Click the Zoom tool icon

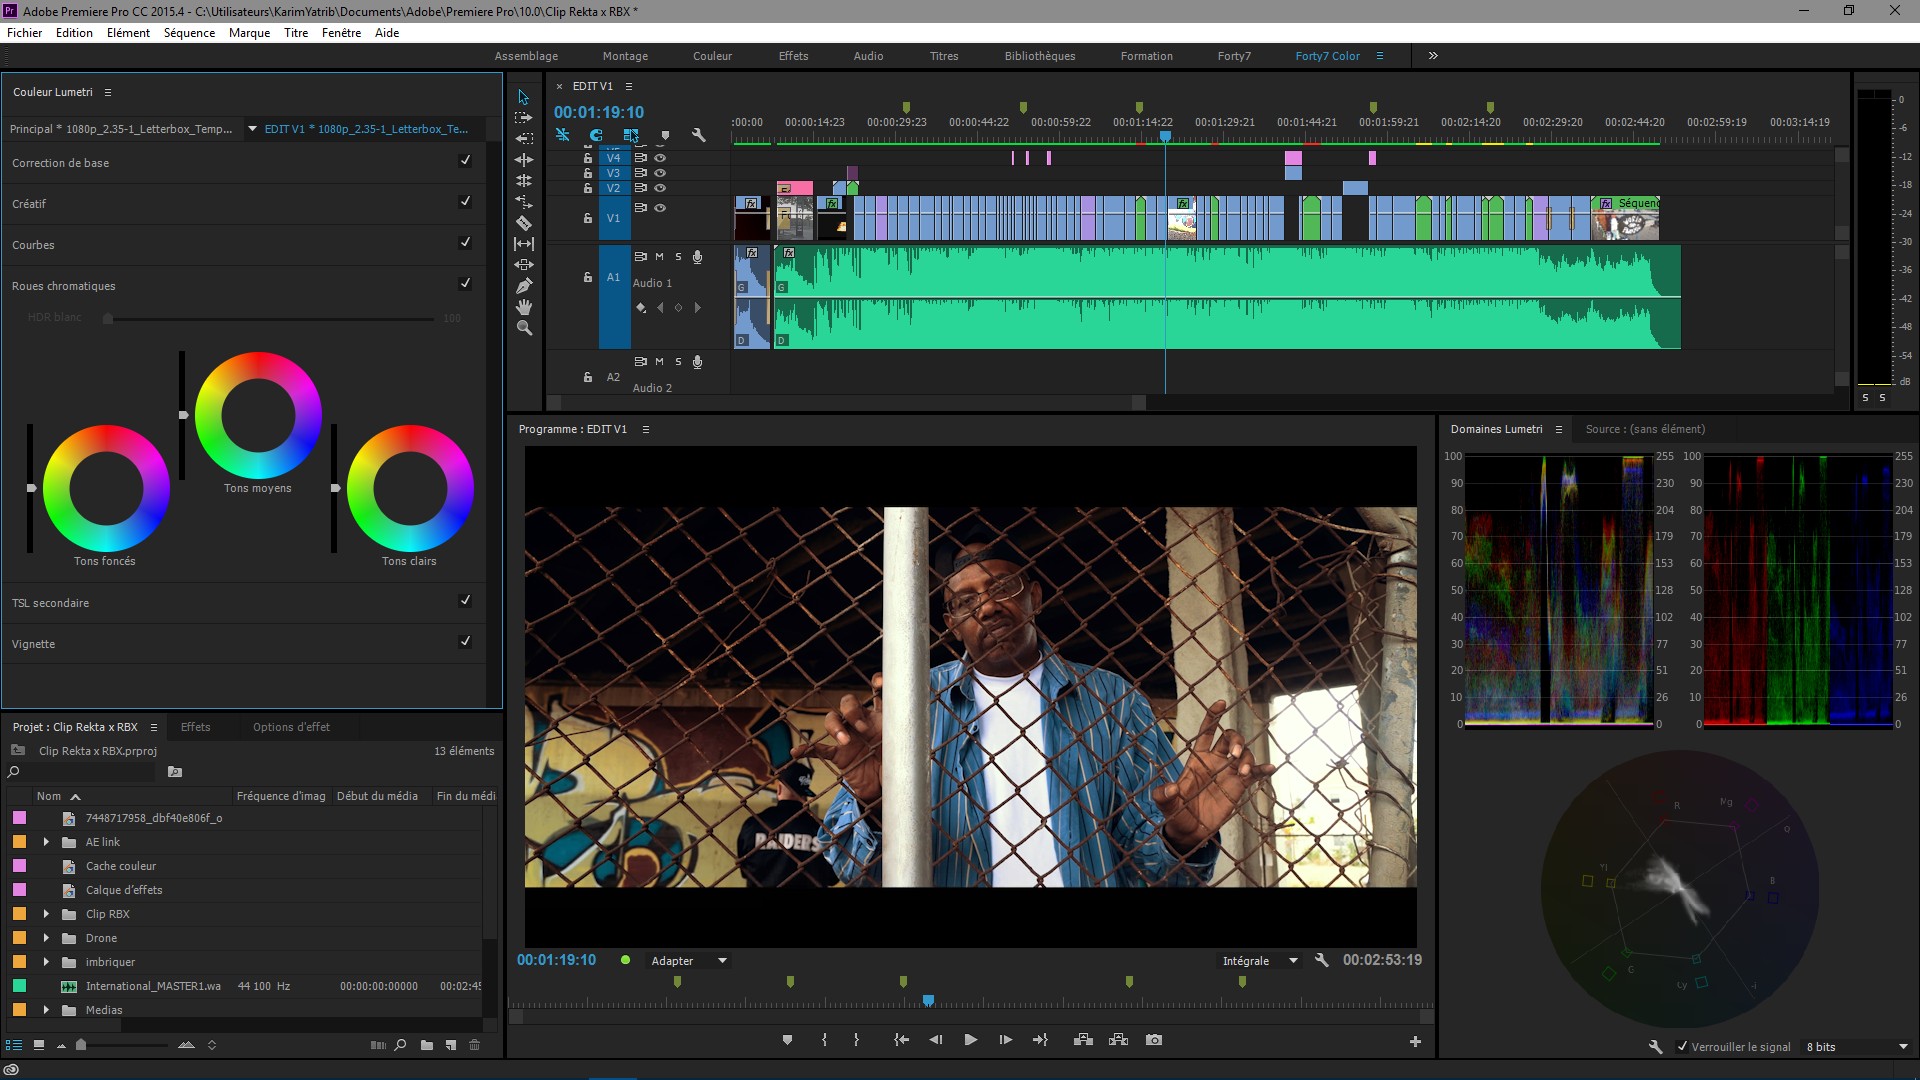pos(524,328)
